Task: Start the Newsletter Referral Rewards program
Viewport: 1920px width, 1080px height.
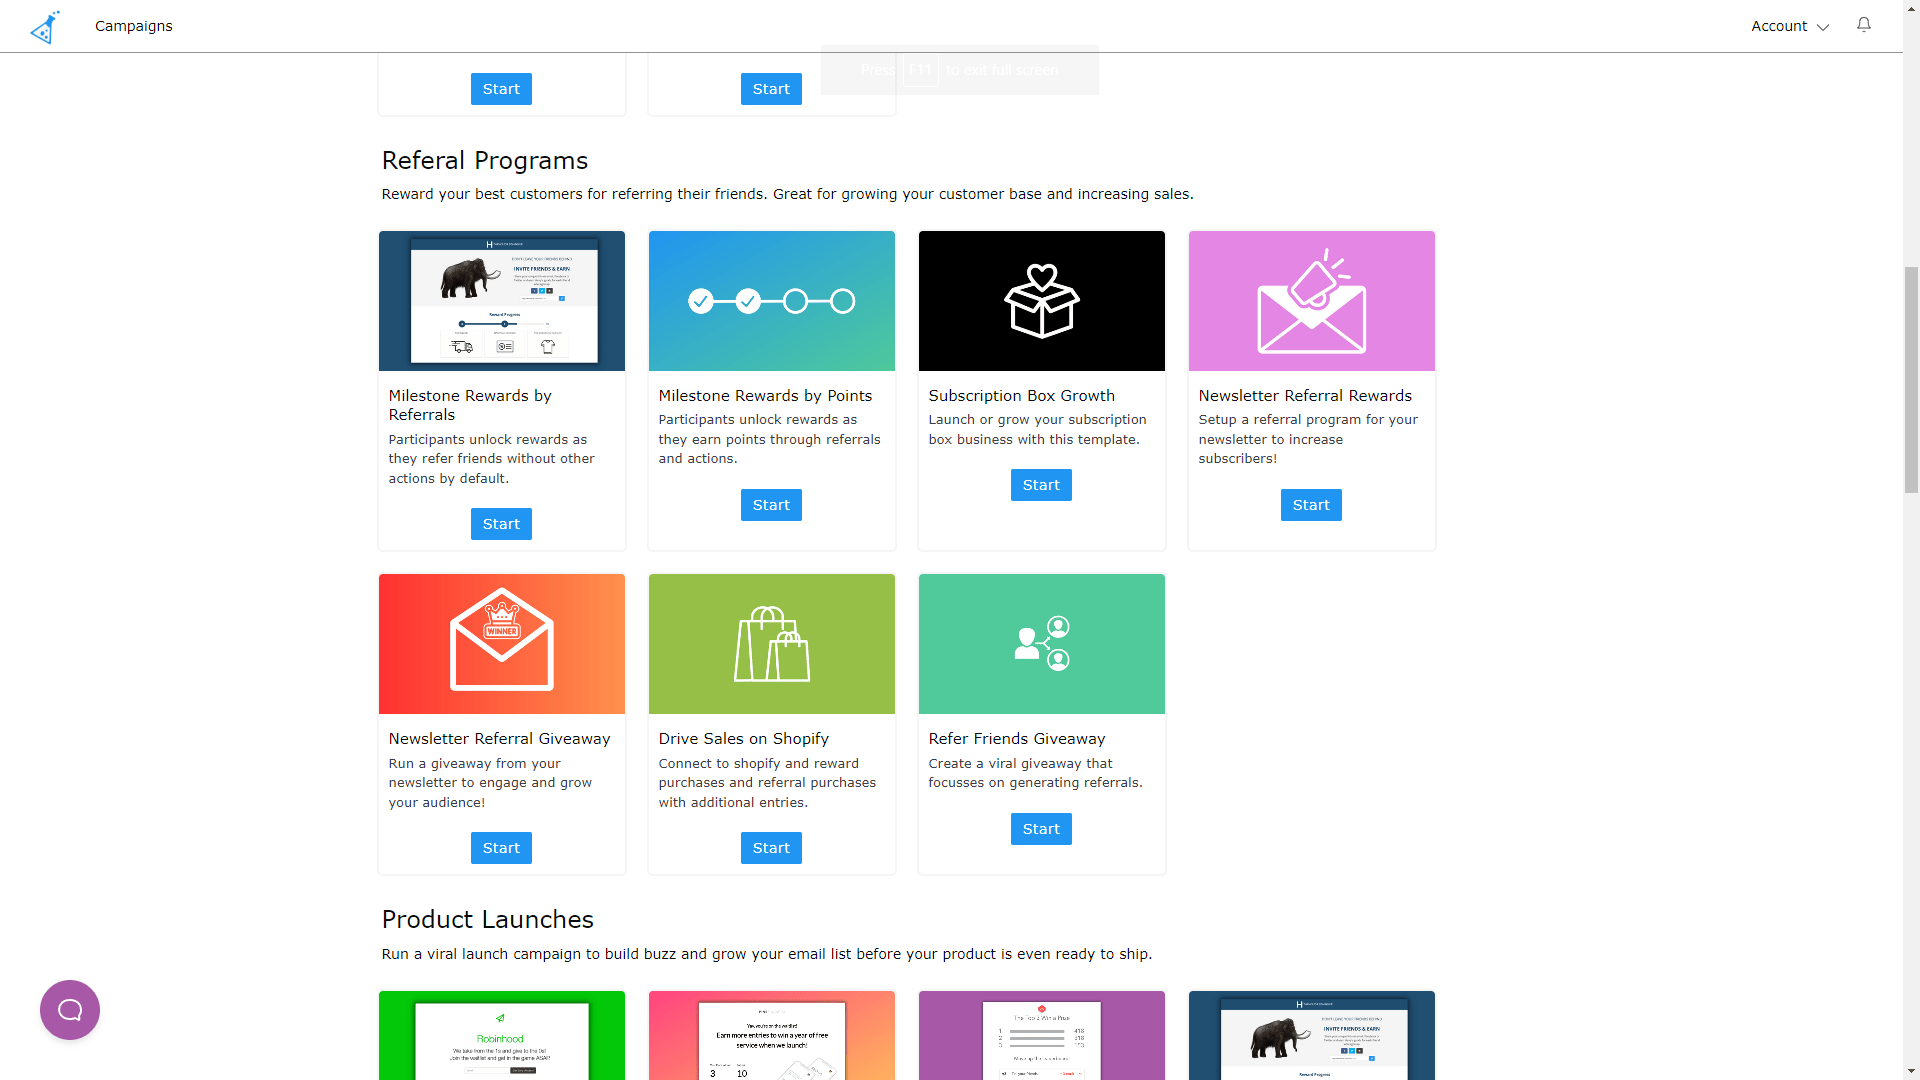Action: pos(1311,504)
